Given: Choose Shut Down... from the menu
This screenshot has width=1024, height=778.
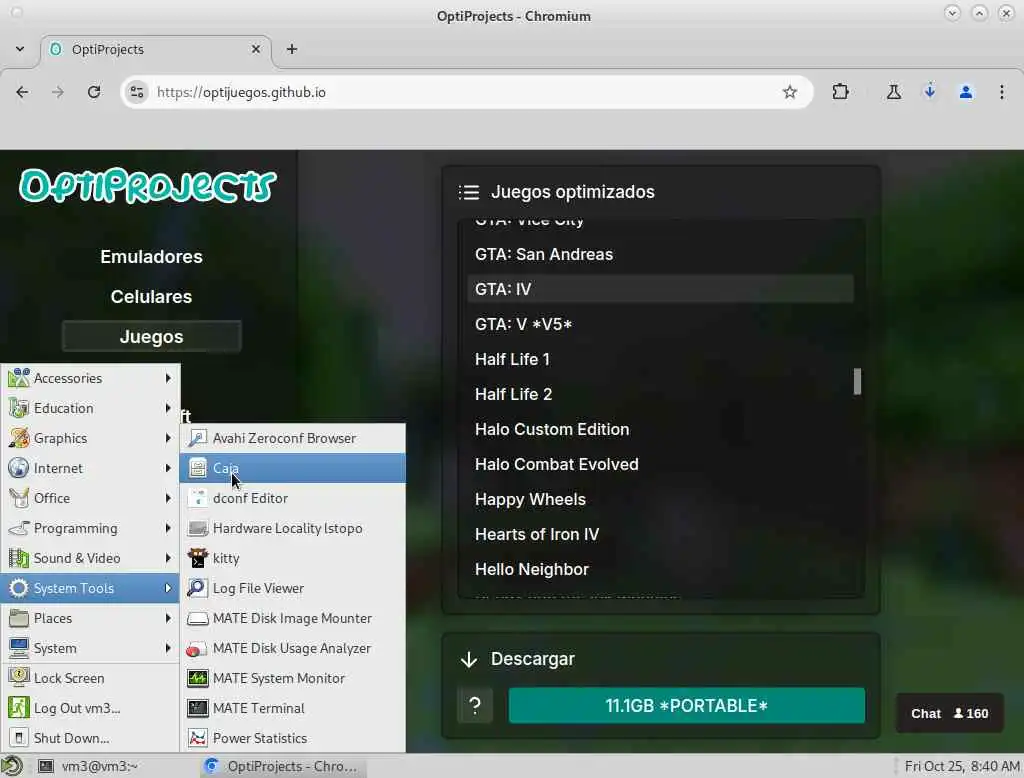Looking at the screenshot, I should pyautogui.click(x=90, y=739).
